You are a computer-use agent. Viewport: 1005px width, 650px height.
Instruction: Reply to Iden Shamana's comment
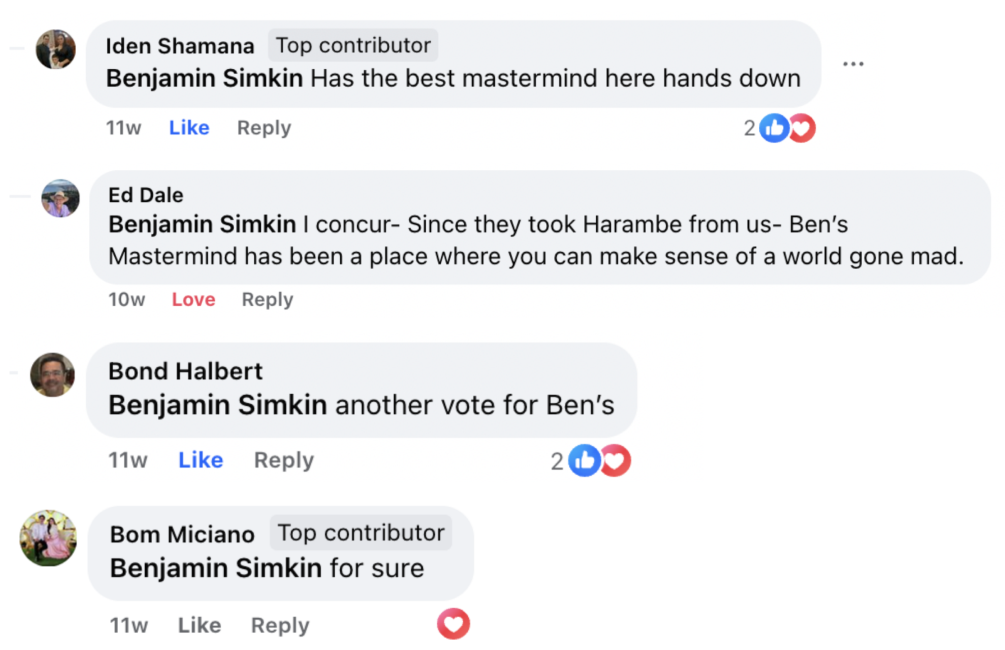264,128
